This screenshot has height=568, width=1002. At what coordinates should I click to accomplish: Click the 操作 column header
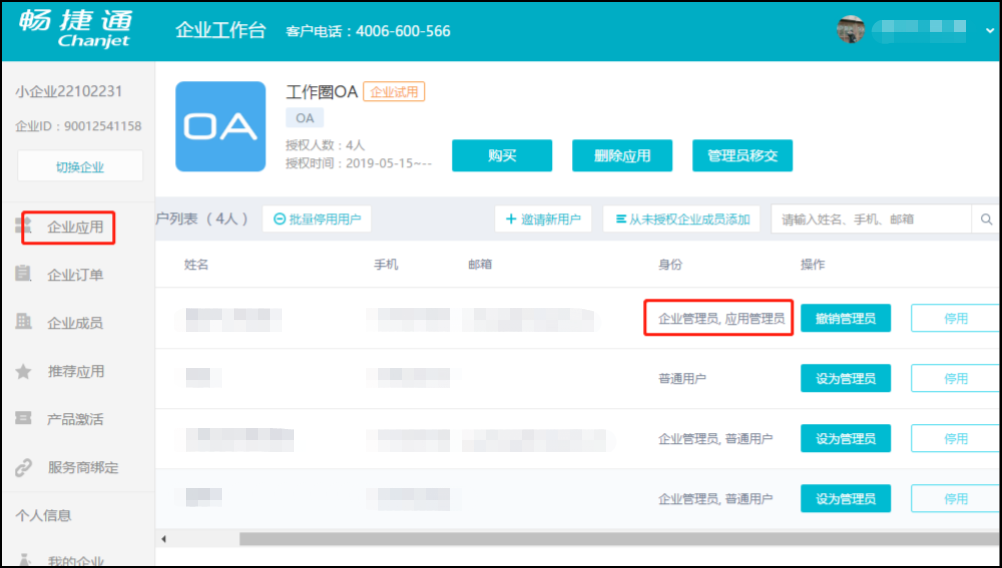tap(813, 265)
